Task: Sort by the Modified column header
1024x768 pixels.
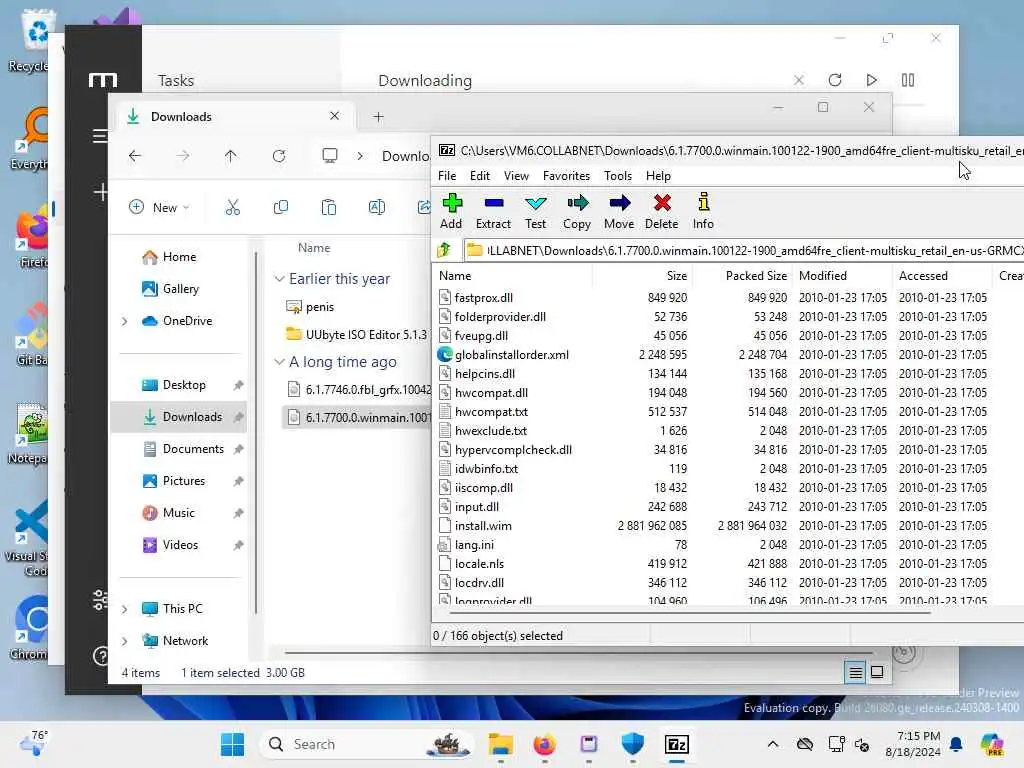Action: point(842,276)
